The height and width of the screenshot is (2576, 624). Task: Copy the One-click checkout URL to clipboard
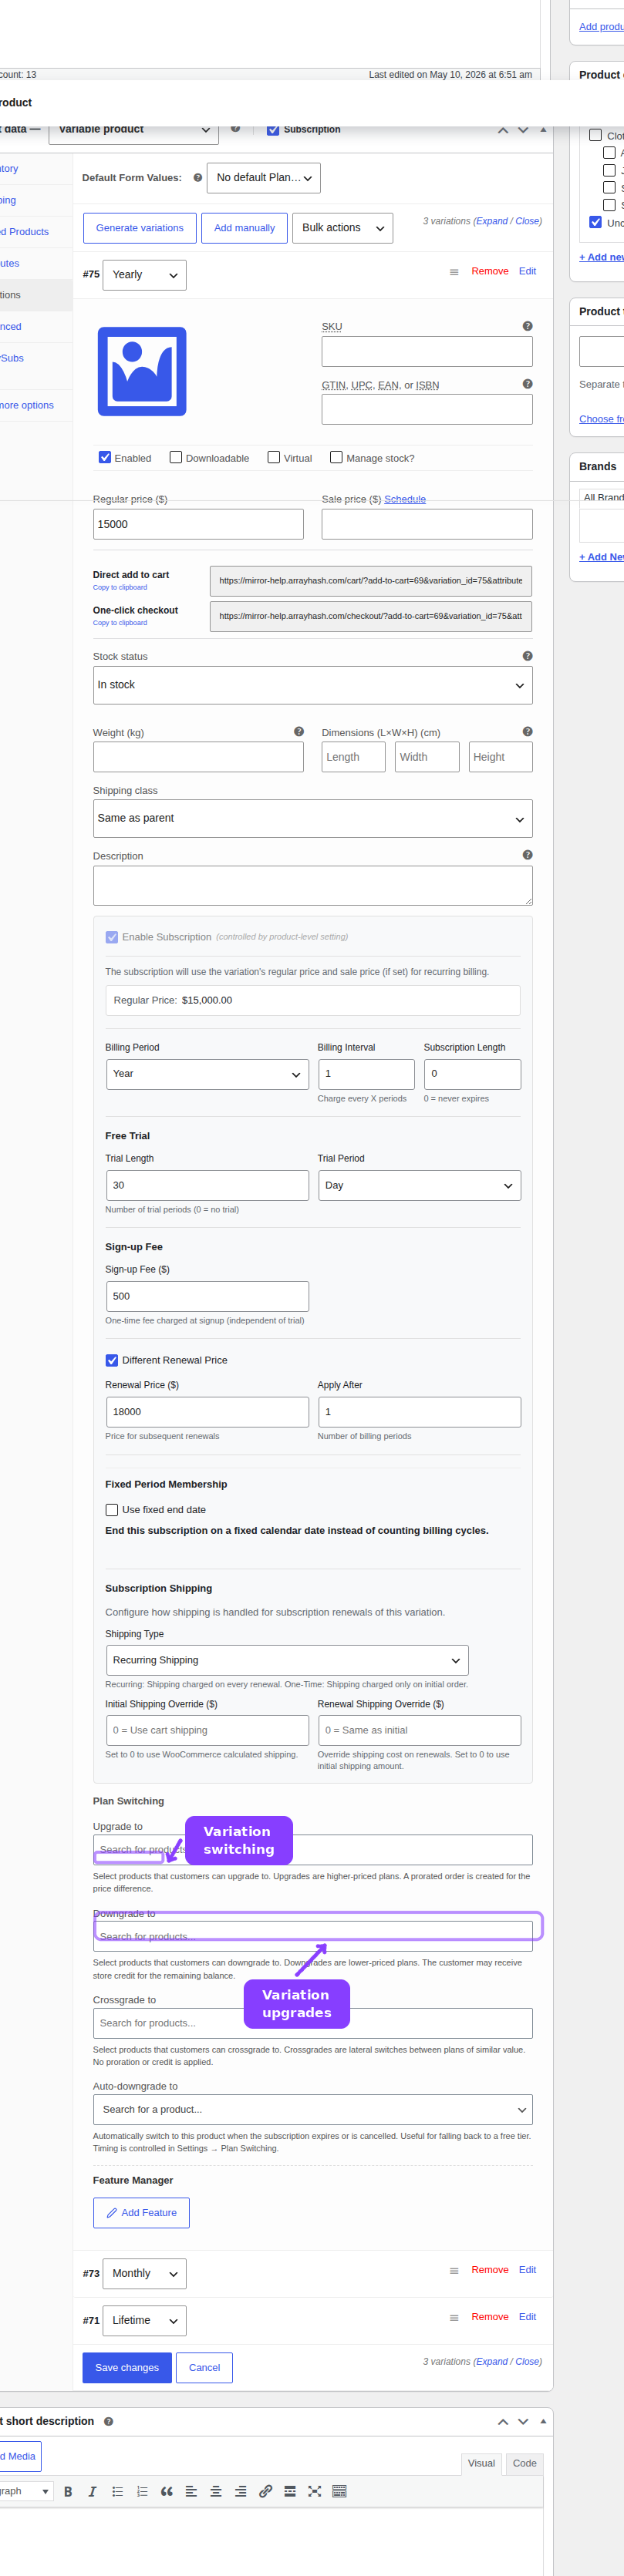pos(120,623)
